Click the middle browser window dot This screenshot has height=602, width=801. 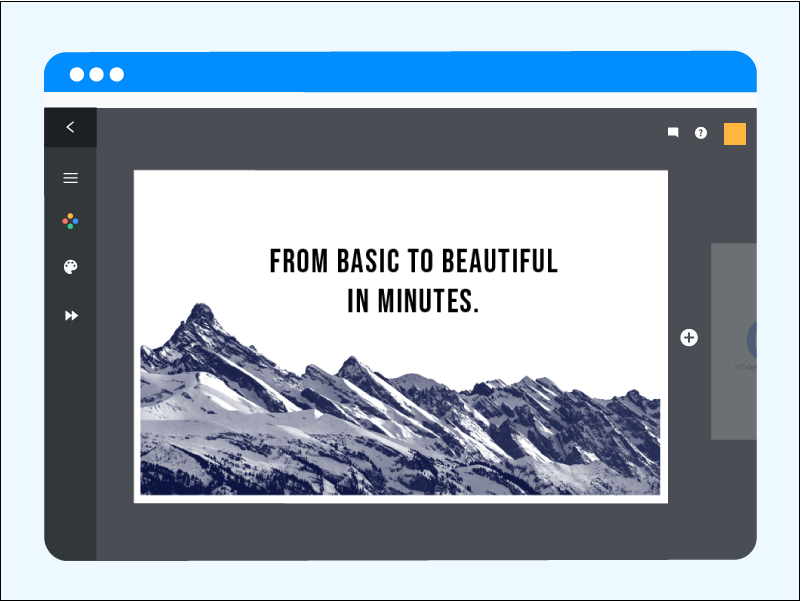[x=96, y=73]
